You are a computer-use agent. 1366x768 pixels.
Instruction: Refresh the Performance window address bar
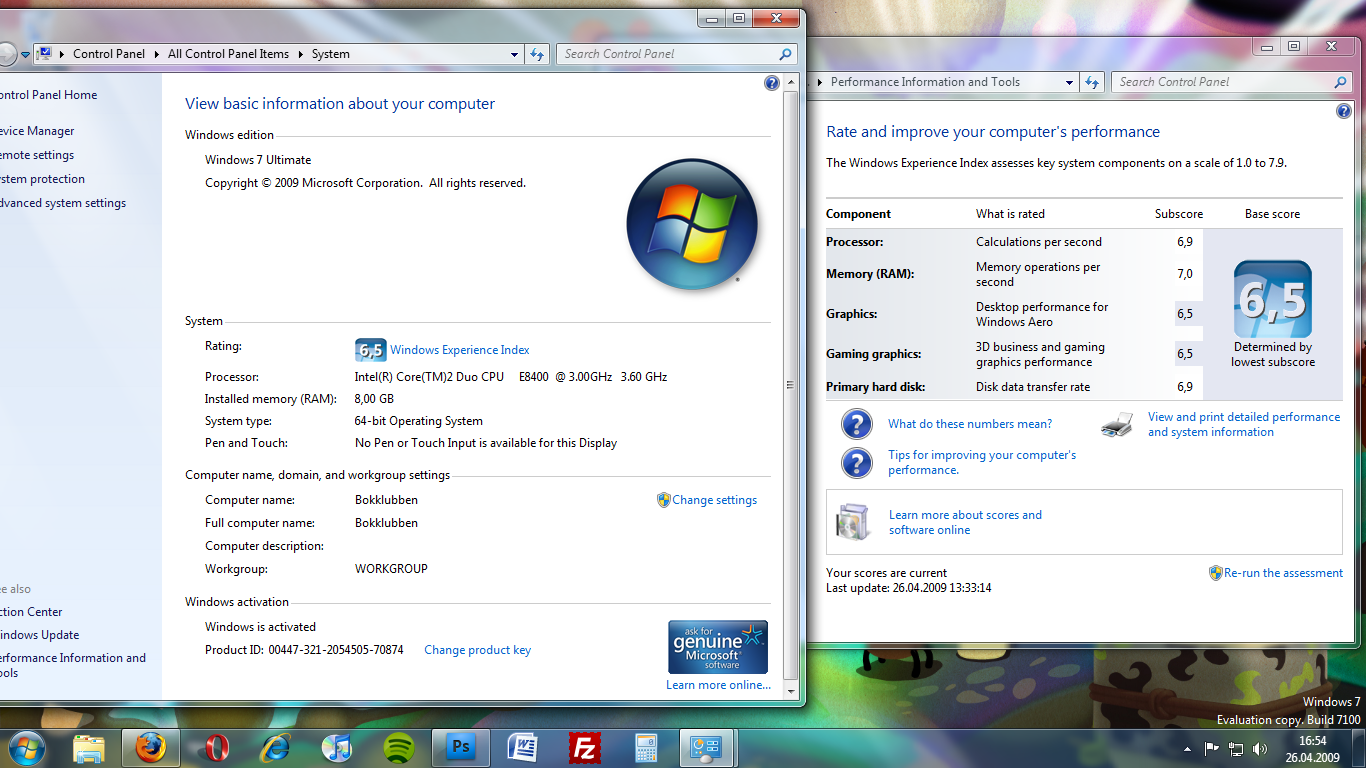coord(1092,82)
